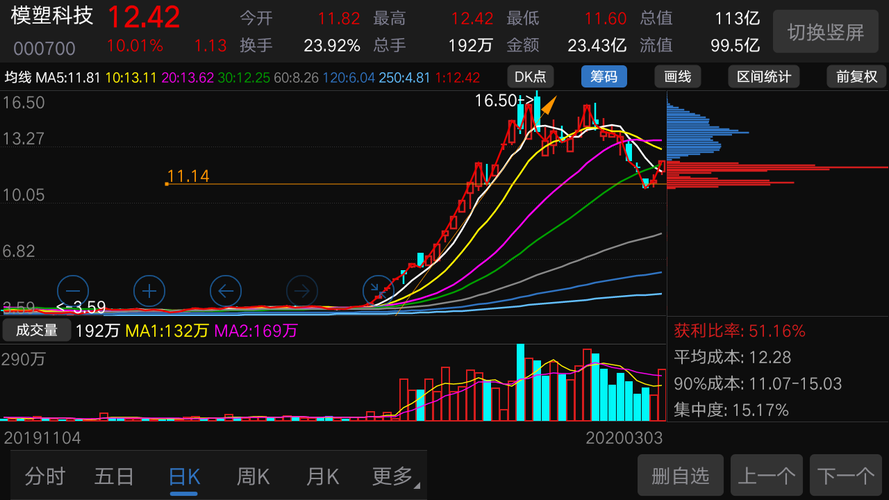Open the 画线 drawing tool
This screenshot has height=500, width=889.
click(x=678, y=77)
